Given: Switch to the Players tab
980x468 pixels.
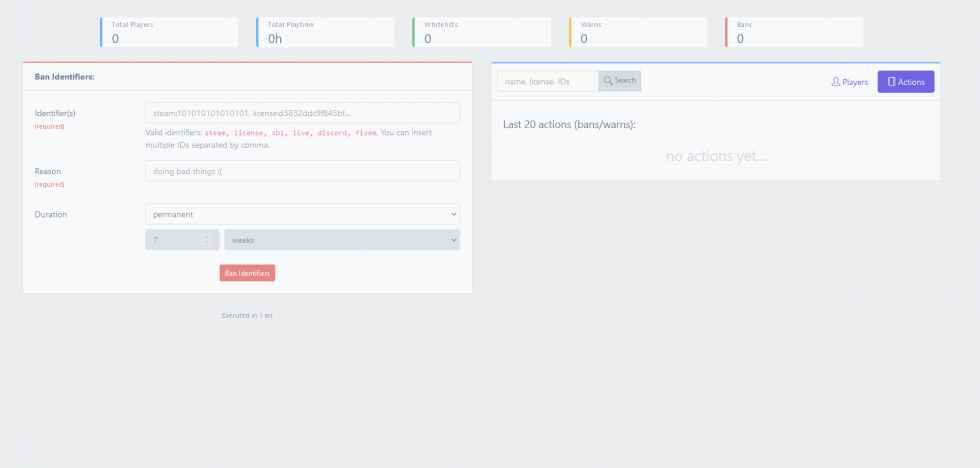Looking at the screenshot, I should pyautogui.click(x=849, y=82).
